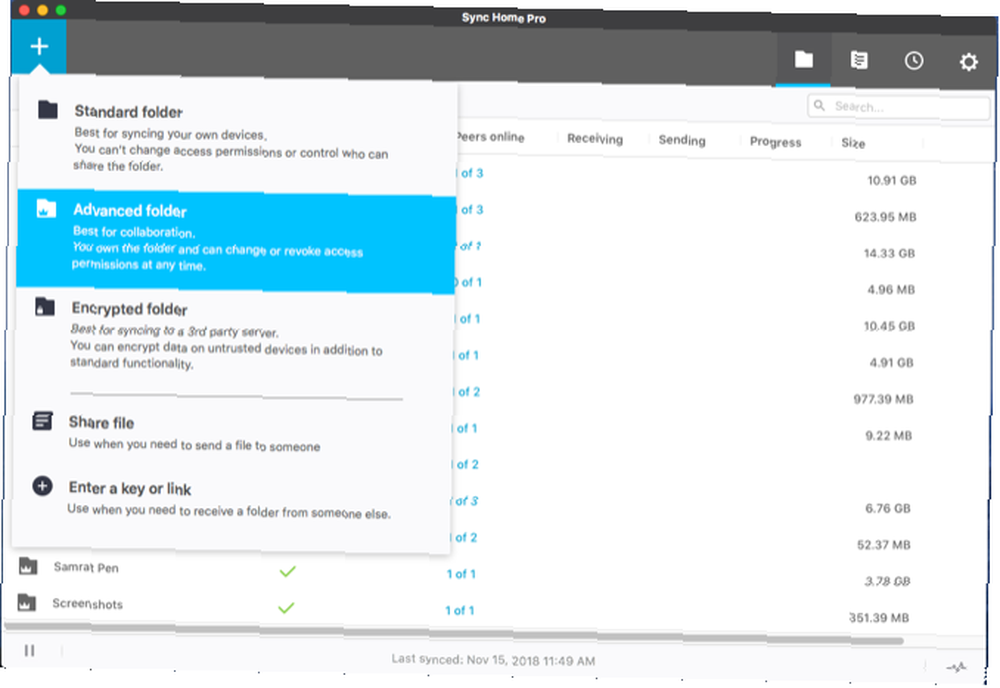Switch to the Folders view icon
Viewport: 1000px width, 688px height.
point(804,60)
